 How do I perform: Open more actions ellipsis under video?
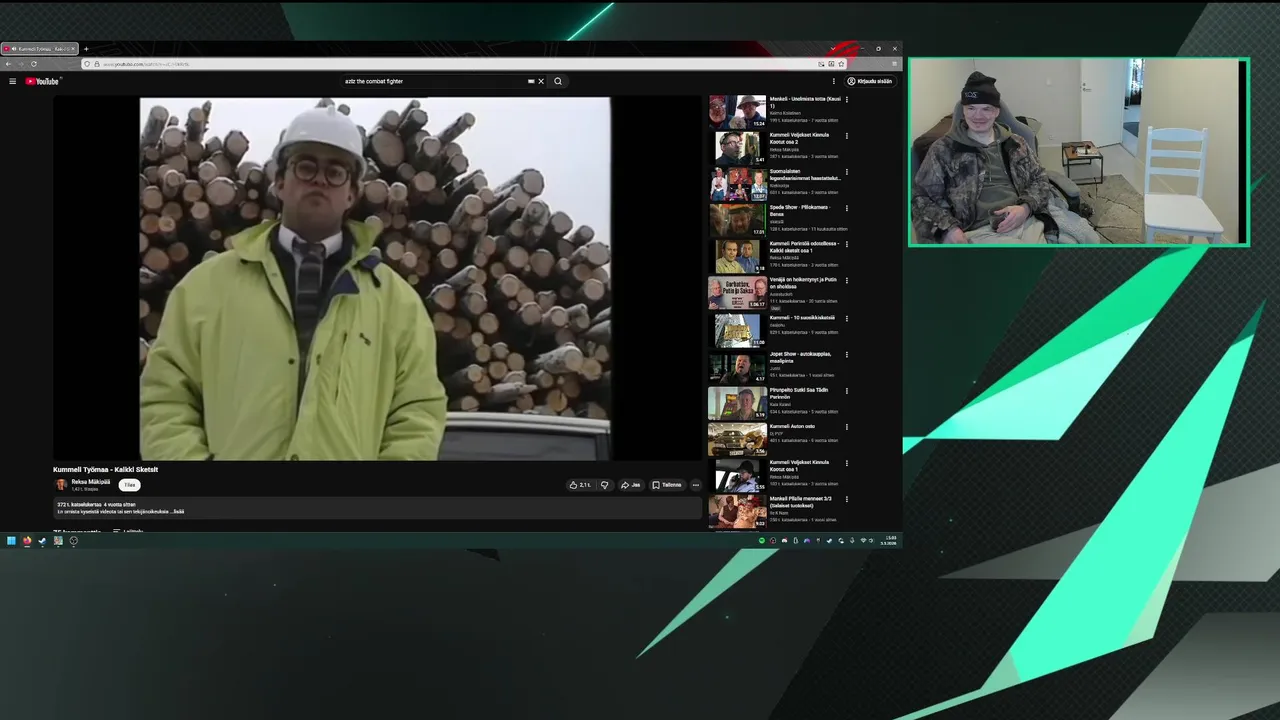click(696, 485)
